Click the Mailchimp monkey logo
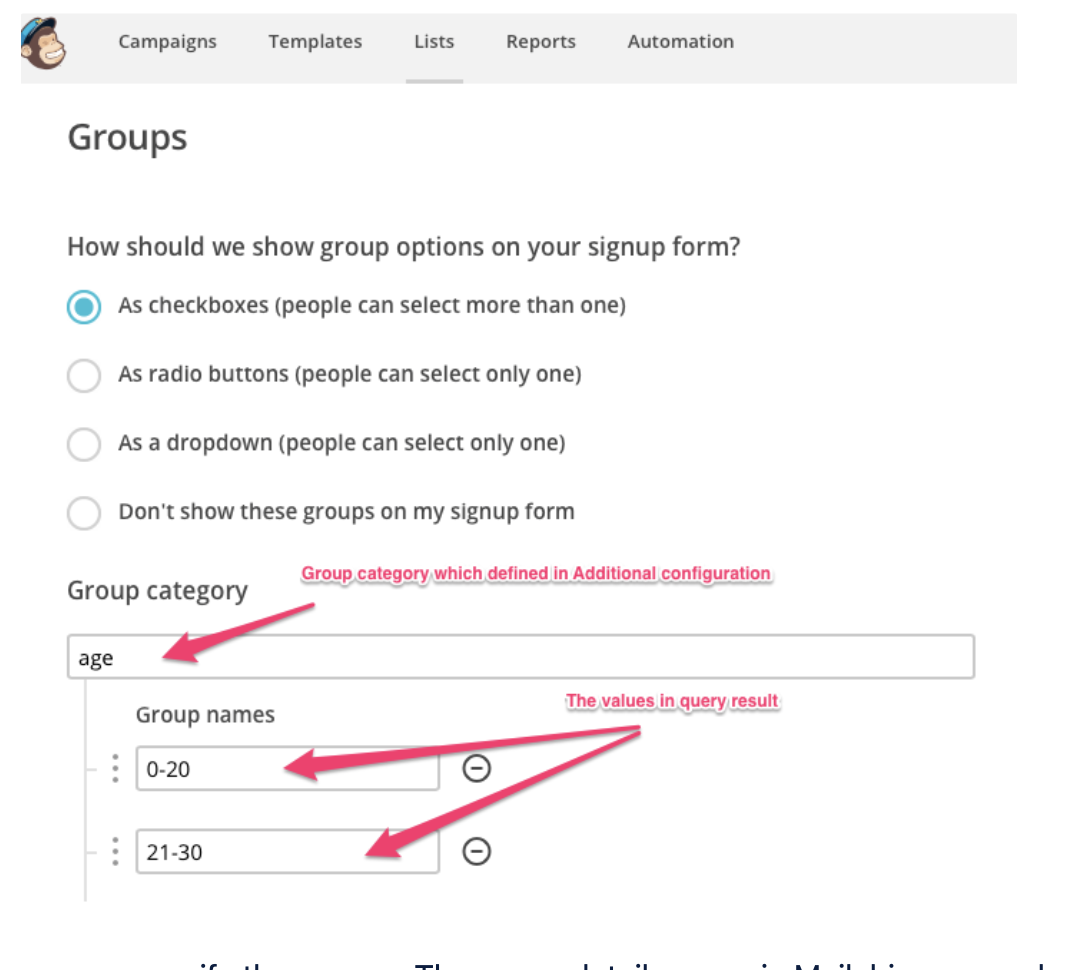This screenshot has width=1070, height=970. point(44,44)
